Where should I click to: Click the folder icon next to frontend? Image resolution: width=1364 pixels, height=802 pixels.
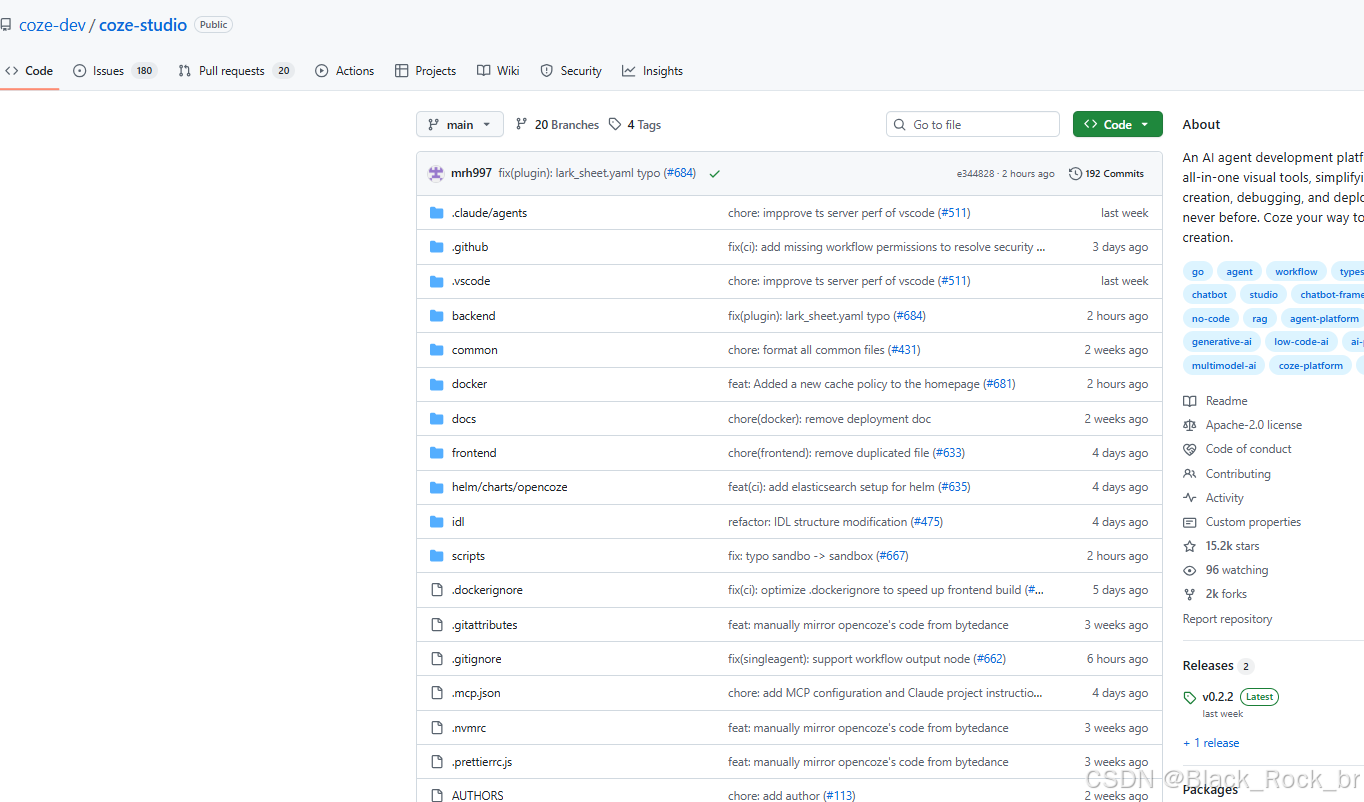click(436, 453)
